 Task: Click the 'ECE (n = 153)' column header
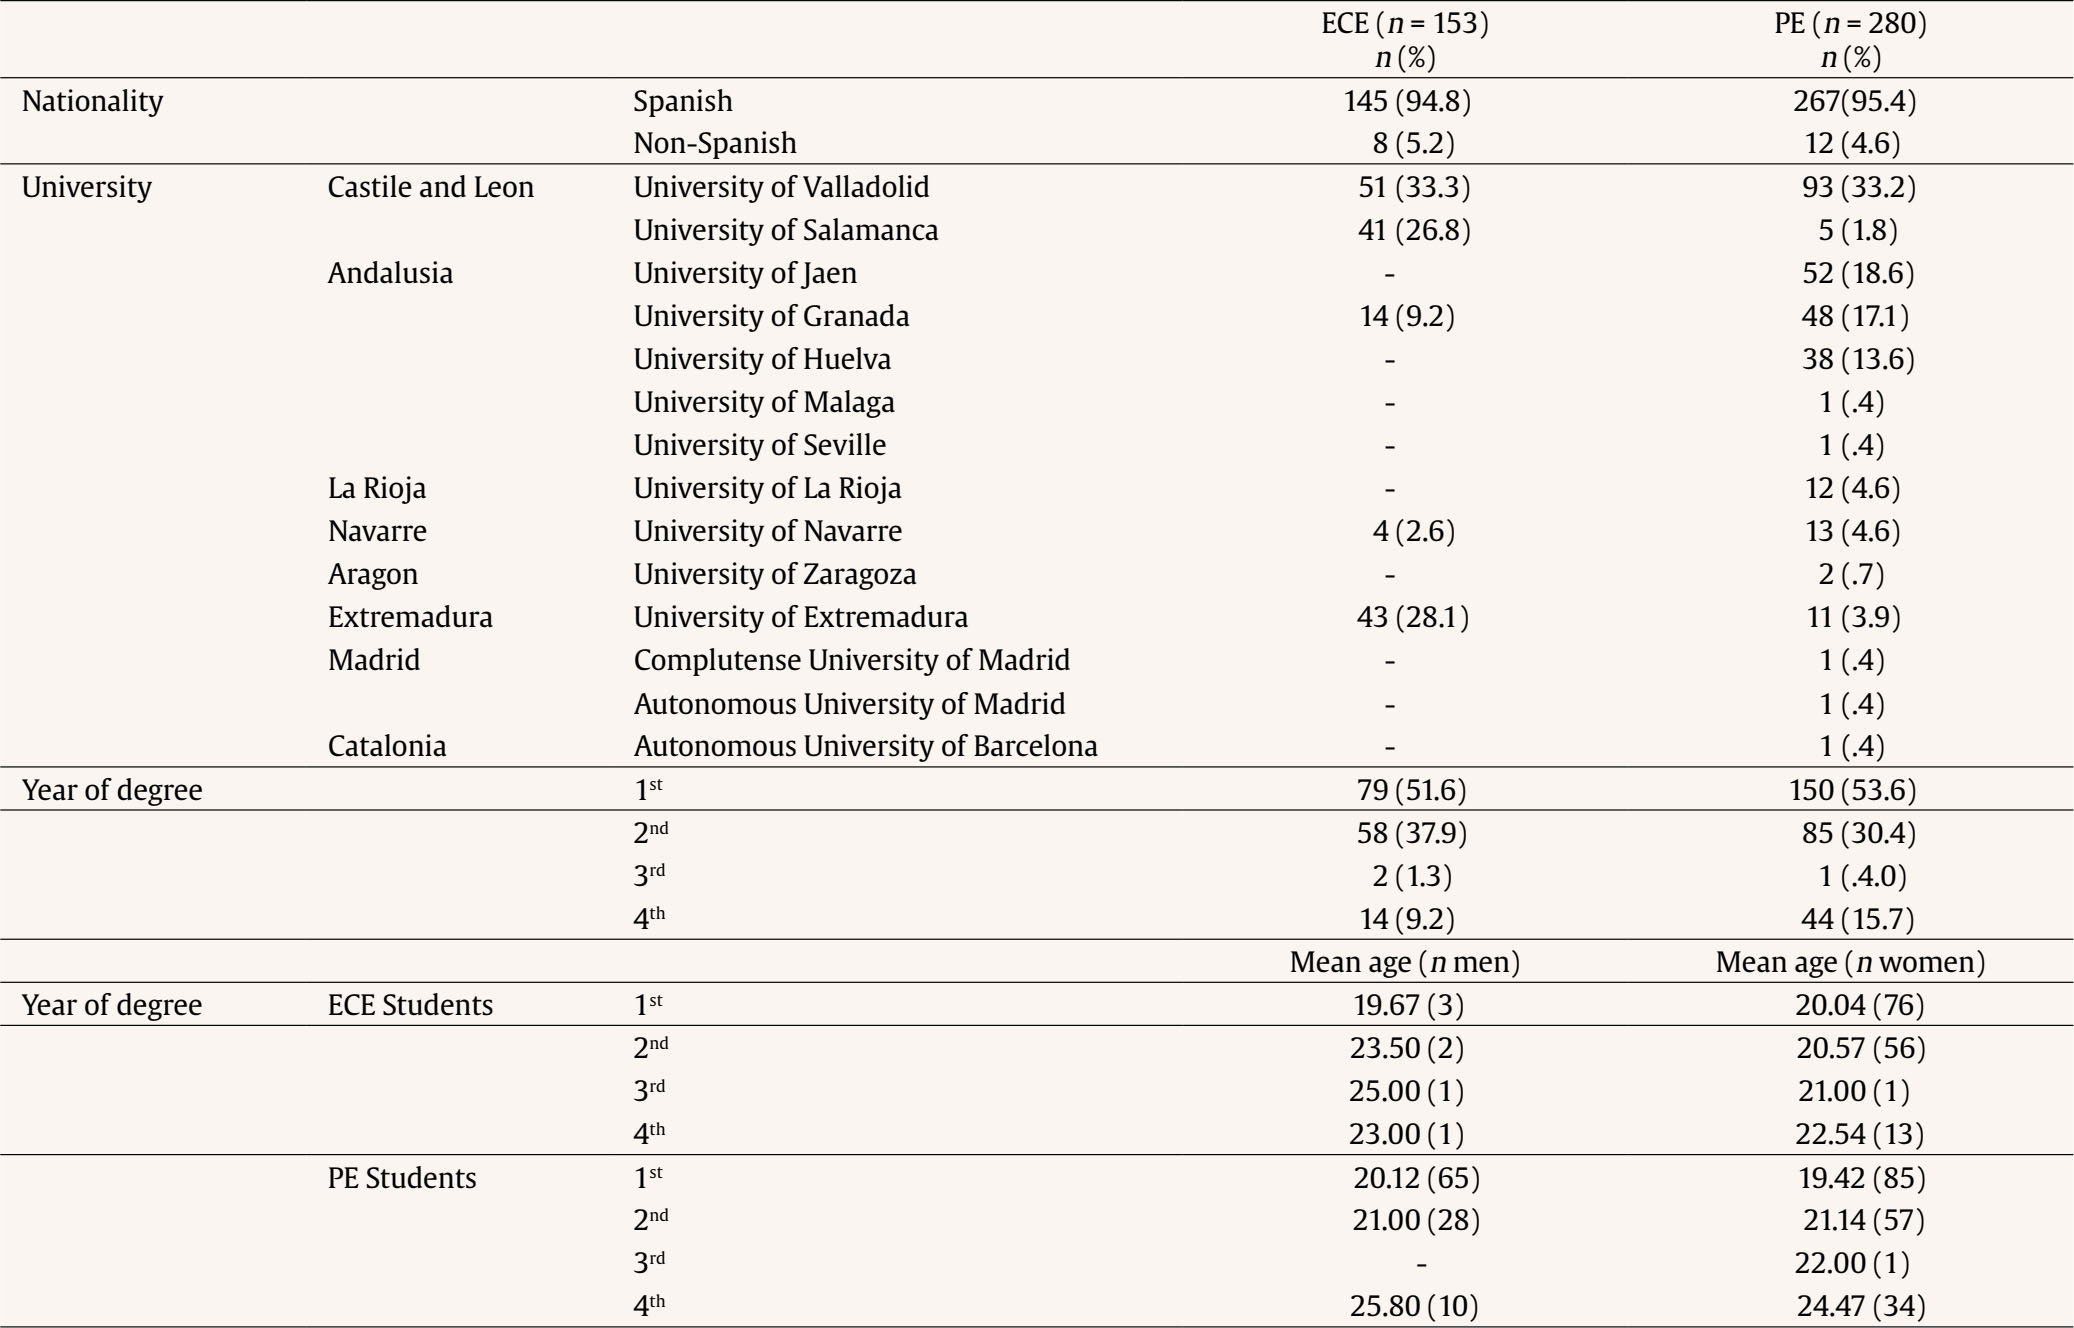(1404, 24)
